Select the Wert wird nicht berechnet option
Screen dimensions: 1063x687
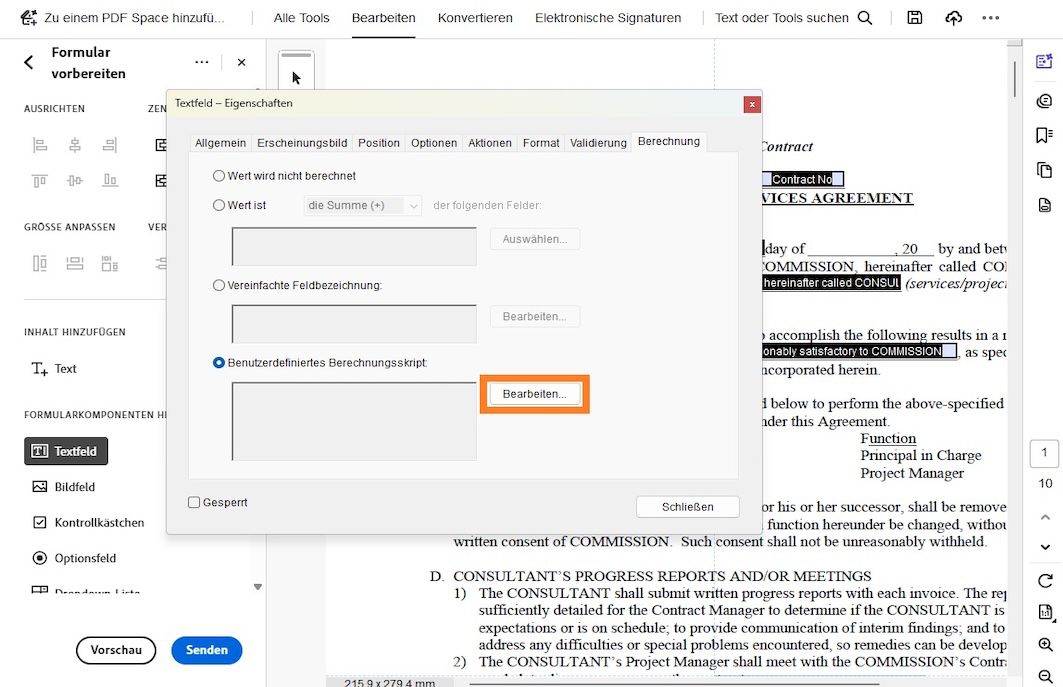(x=218, y=175)
